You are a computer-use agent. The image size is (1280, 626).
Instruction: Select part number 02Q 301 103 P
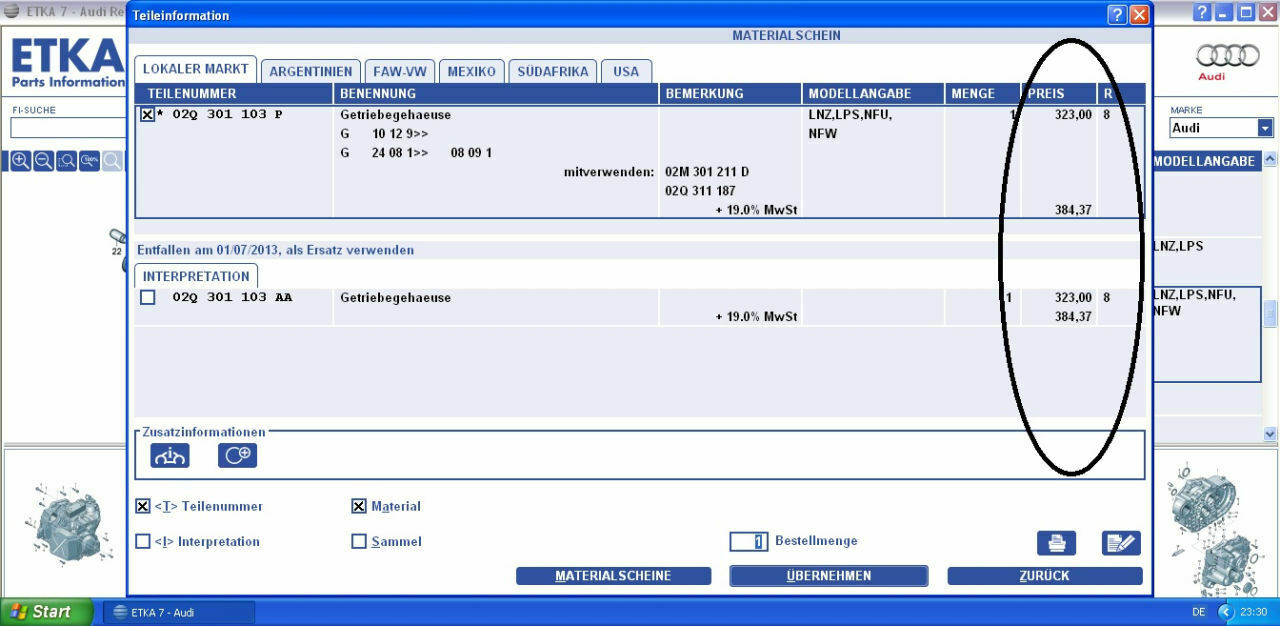[227, 115]
